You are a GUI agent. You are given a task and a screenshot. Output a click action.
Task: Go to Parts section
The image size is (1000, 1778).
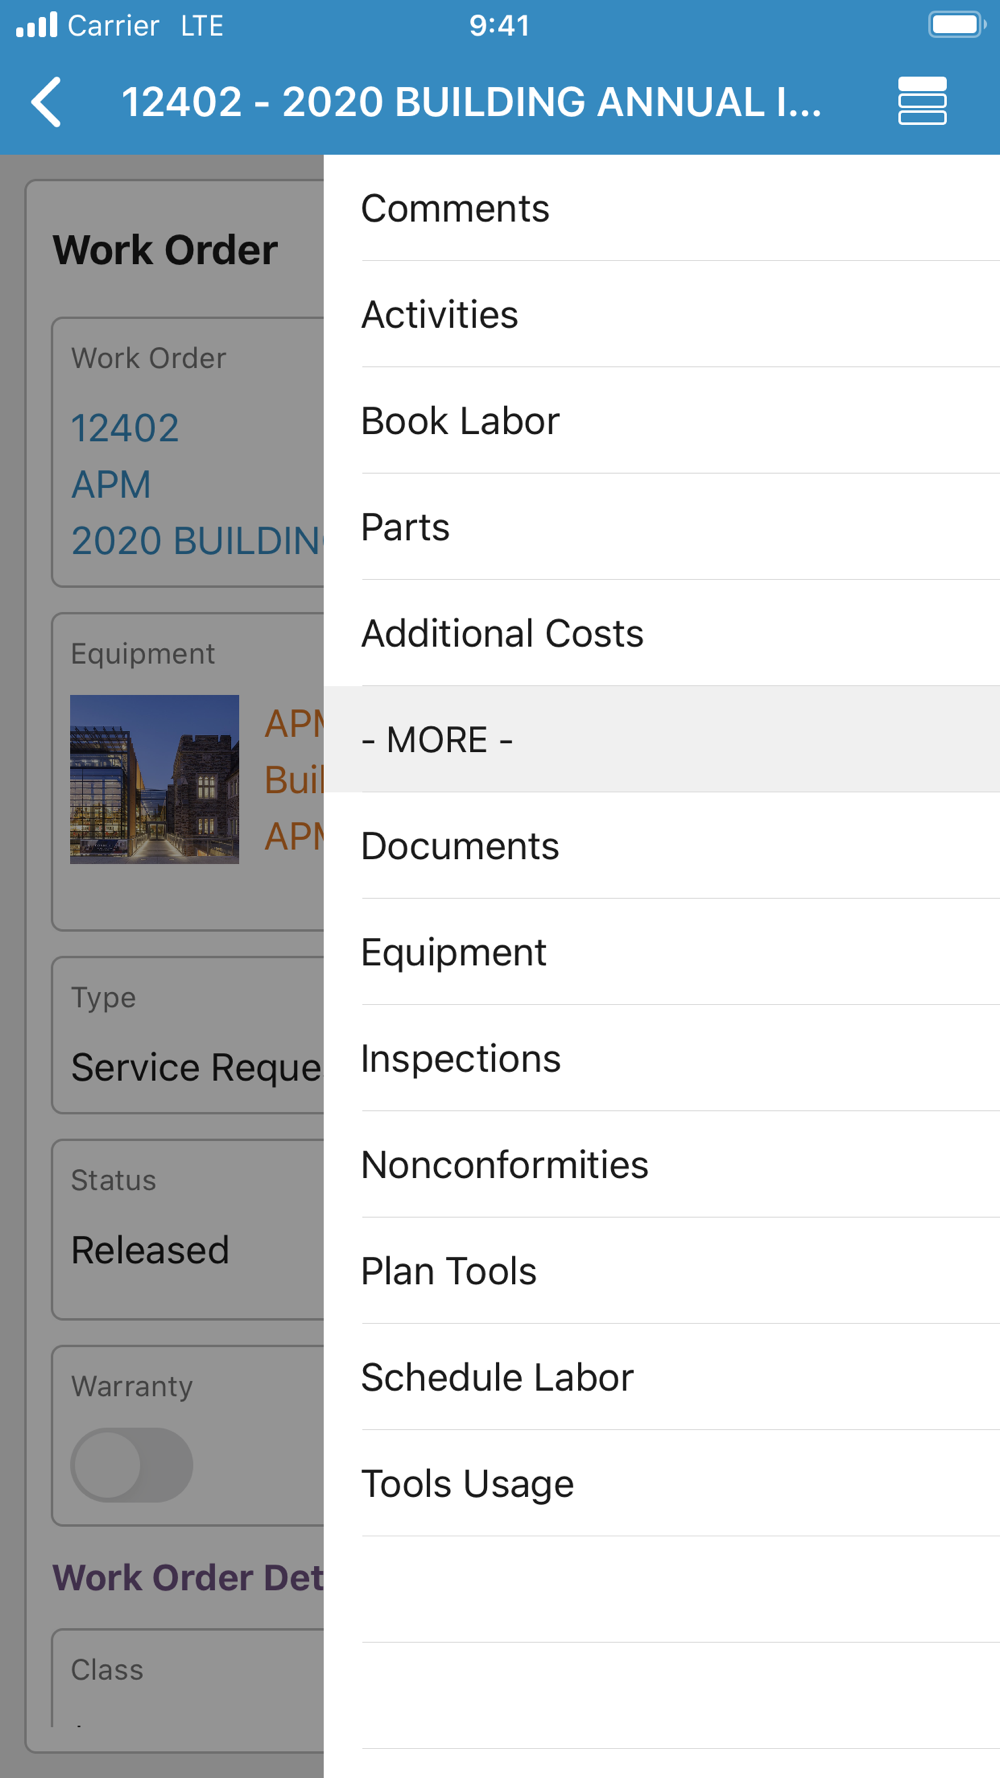click(x=662, y=527)
